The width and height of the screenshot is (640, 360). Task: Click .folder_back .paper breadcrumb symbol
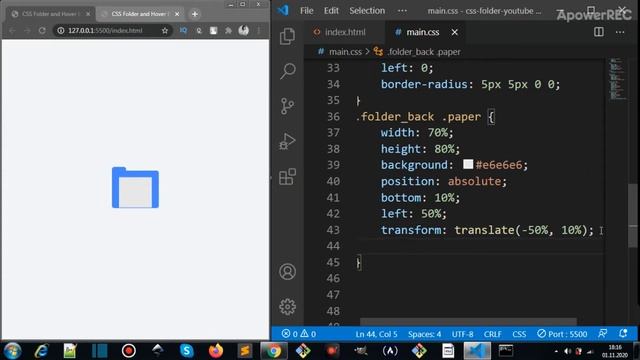click(423, 52)
